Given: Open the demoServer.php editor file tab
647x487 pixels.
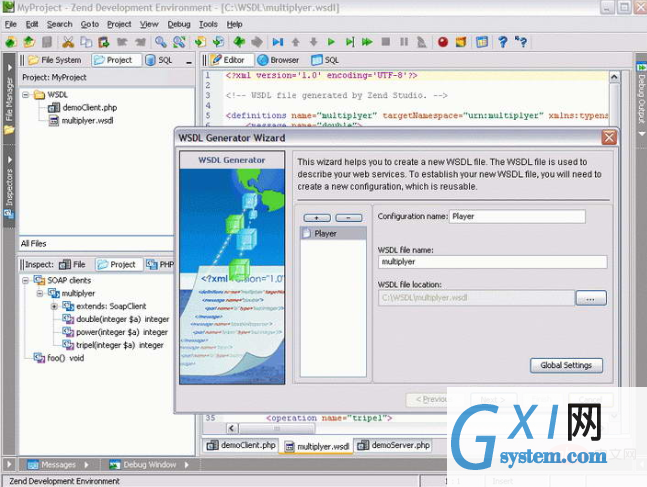Looking at the screenshot, I should point(394,445).
